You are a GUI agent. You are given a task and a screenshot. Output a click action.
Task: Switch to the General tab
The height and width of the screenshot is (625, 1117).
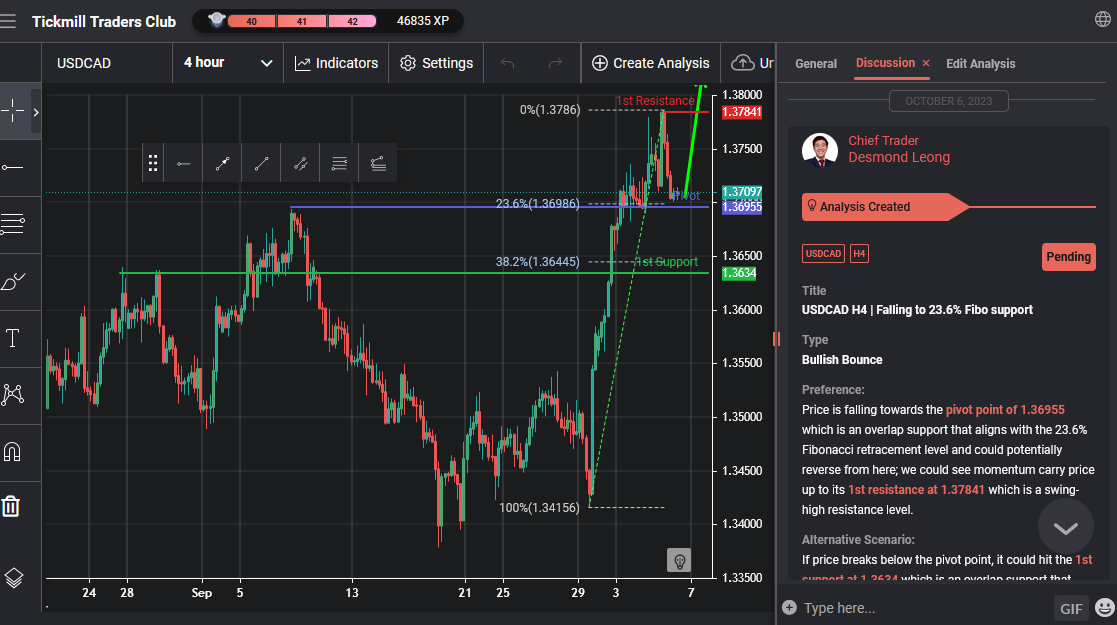coord(816,63)
